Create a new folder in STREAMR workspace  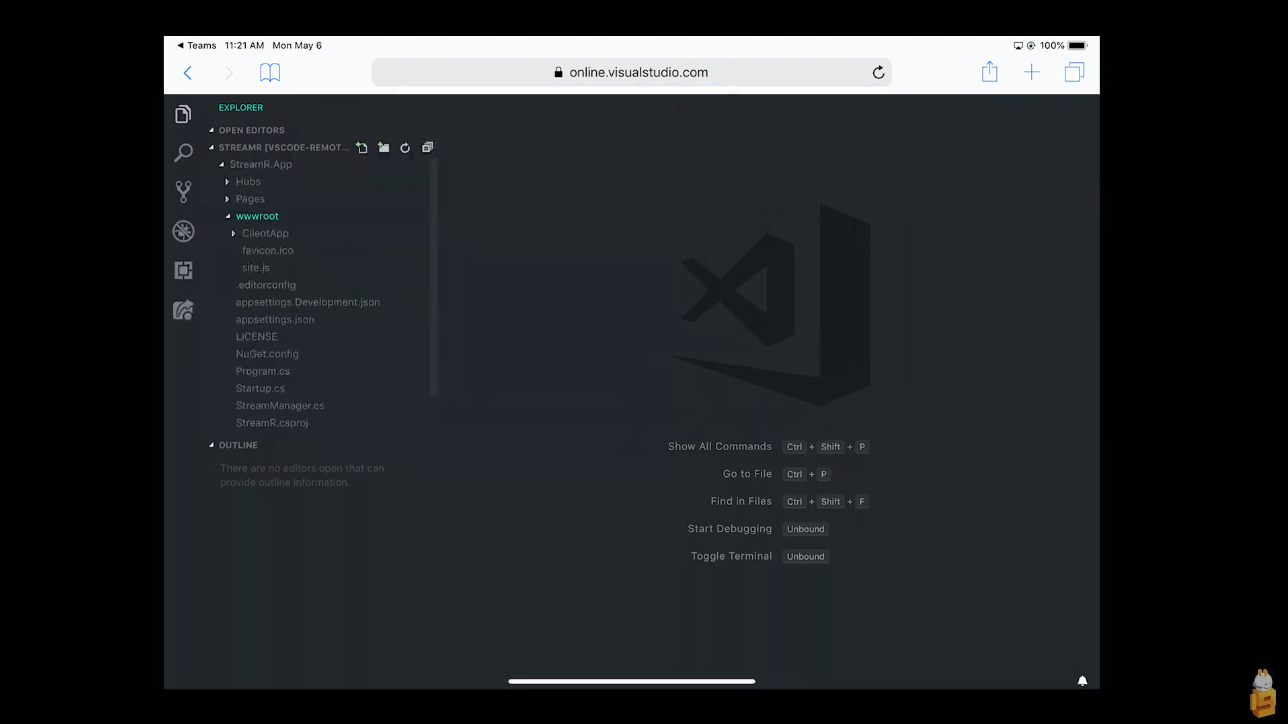click(384, 148)
